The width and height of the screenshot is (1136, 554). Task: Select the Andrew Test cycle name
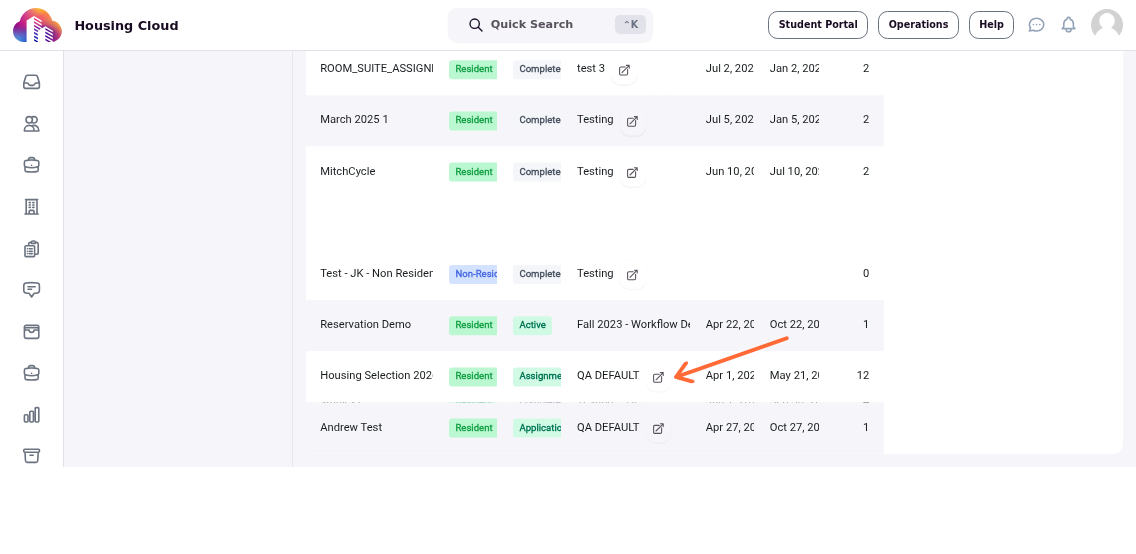(x=351, y=427)
